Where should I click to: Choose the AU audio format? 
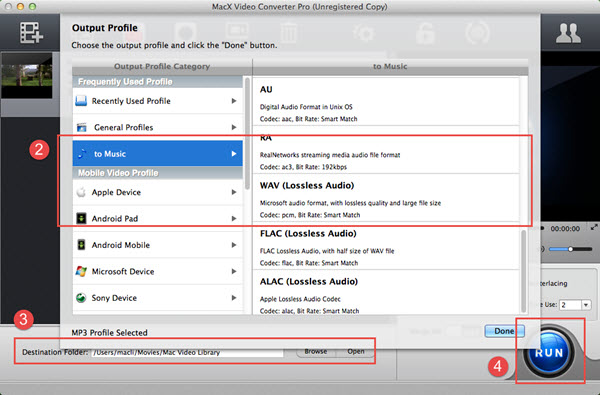tap(386, 102)
